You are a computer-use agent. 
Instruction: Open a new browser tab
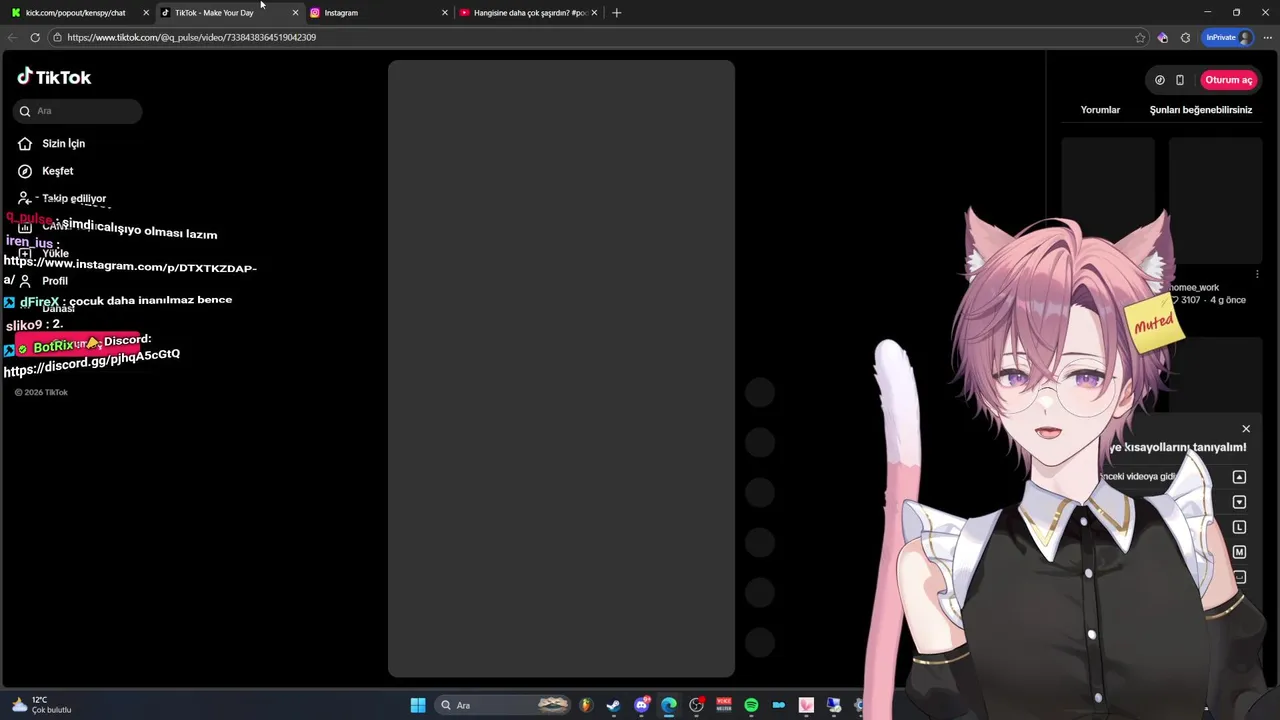coord(616,13)
